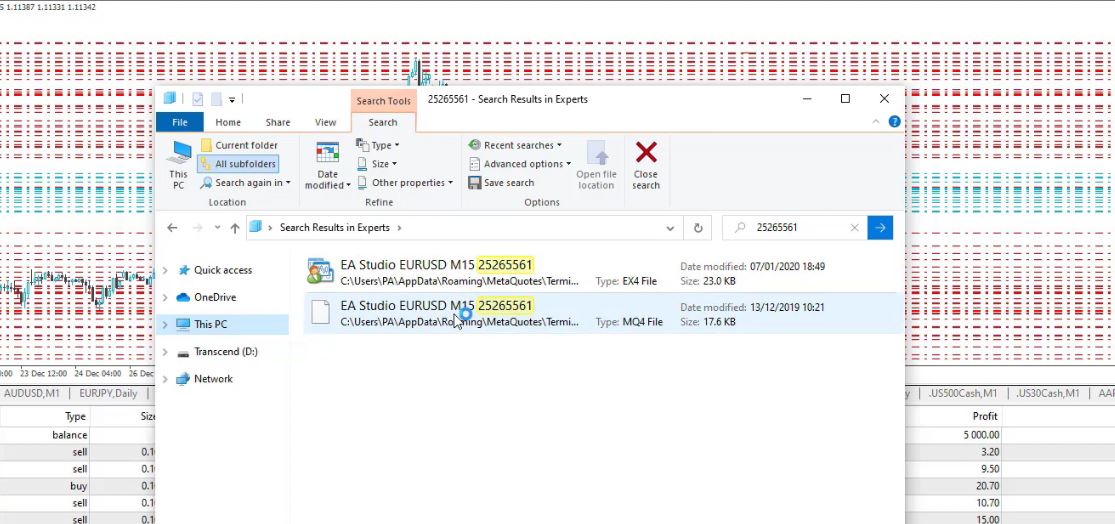Click the Open file location icon

[596, 153]
